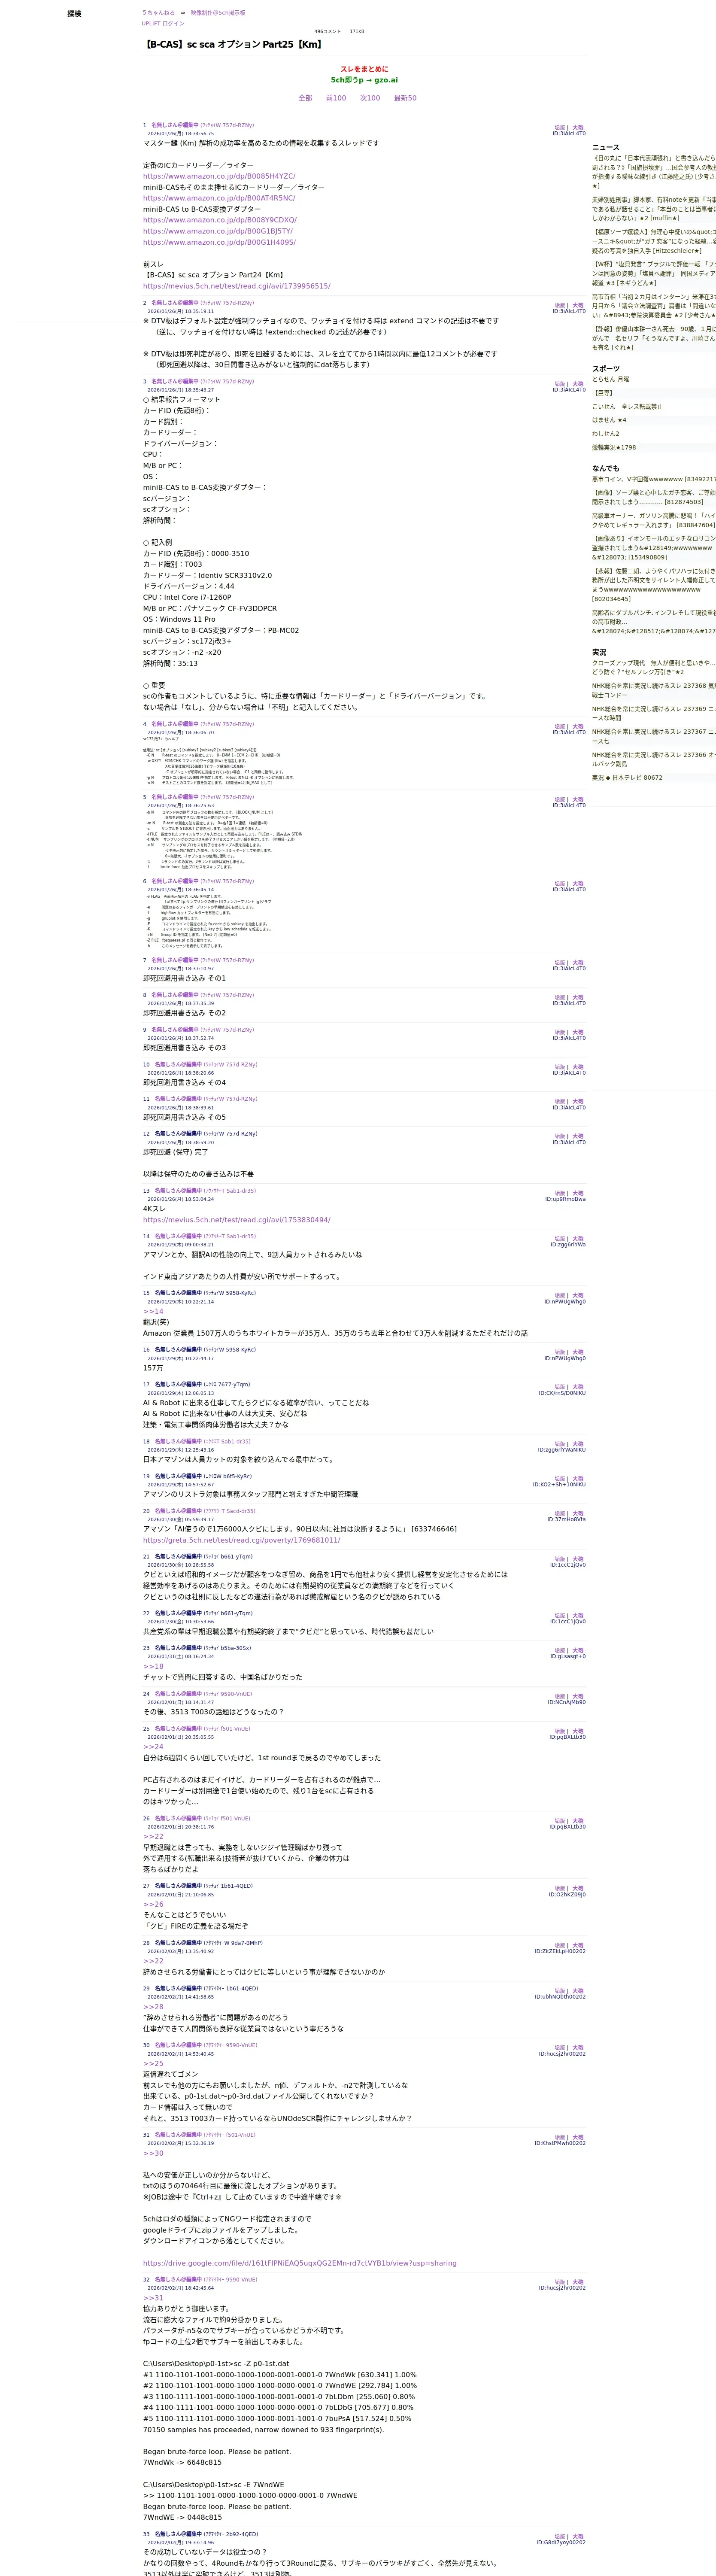Open the スレをまとめに link
This screenshot has height=2576, width=716.
(364, 69)
